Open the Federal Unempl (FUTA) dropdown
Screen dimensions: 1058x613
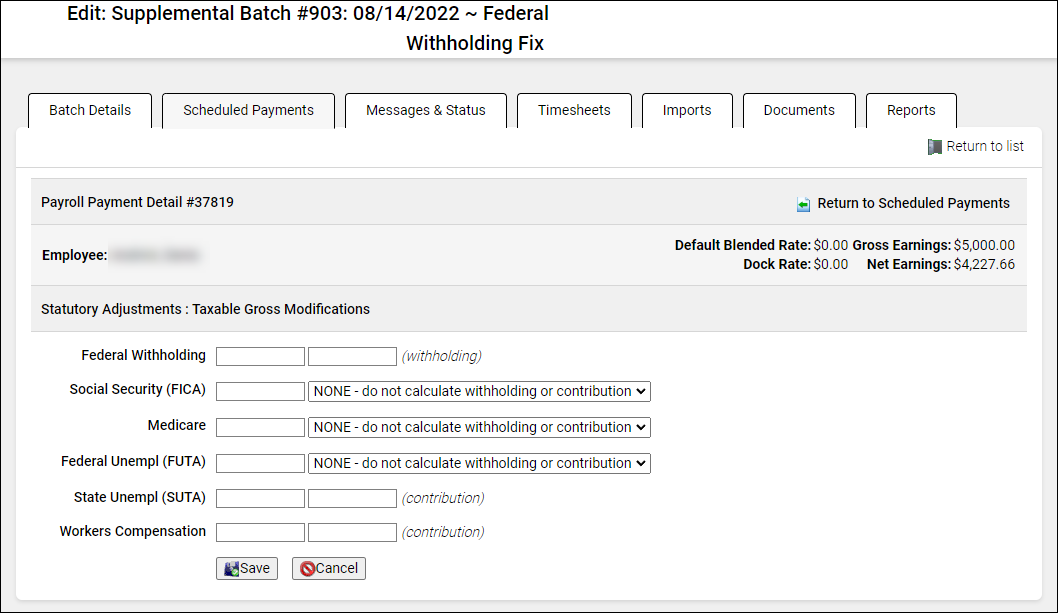[x=479, y=463]
